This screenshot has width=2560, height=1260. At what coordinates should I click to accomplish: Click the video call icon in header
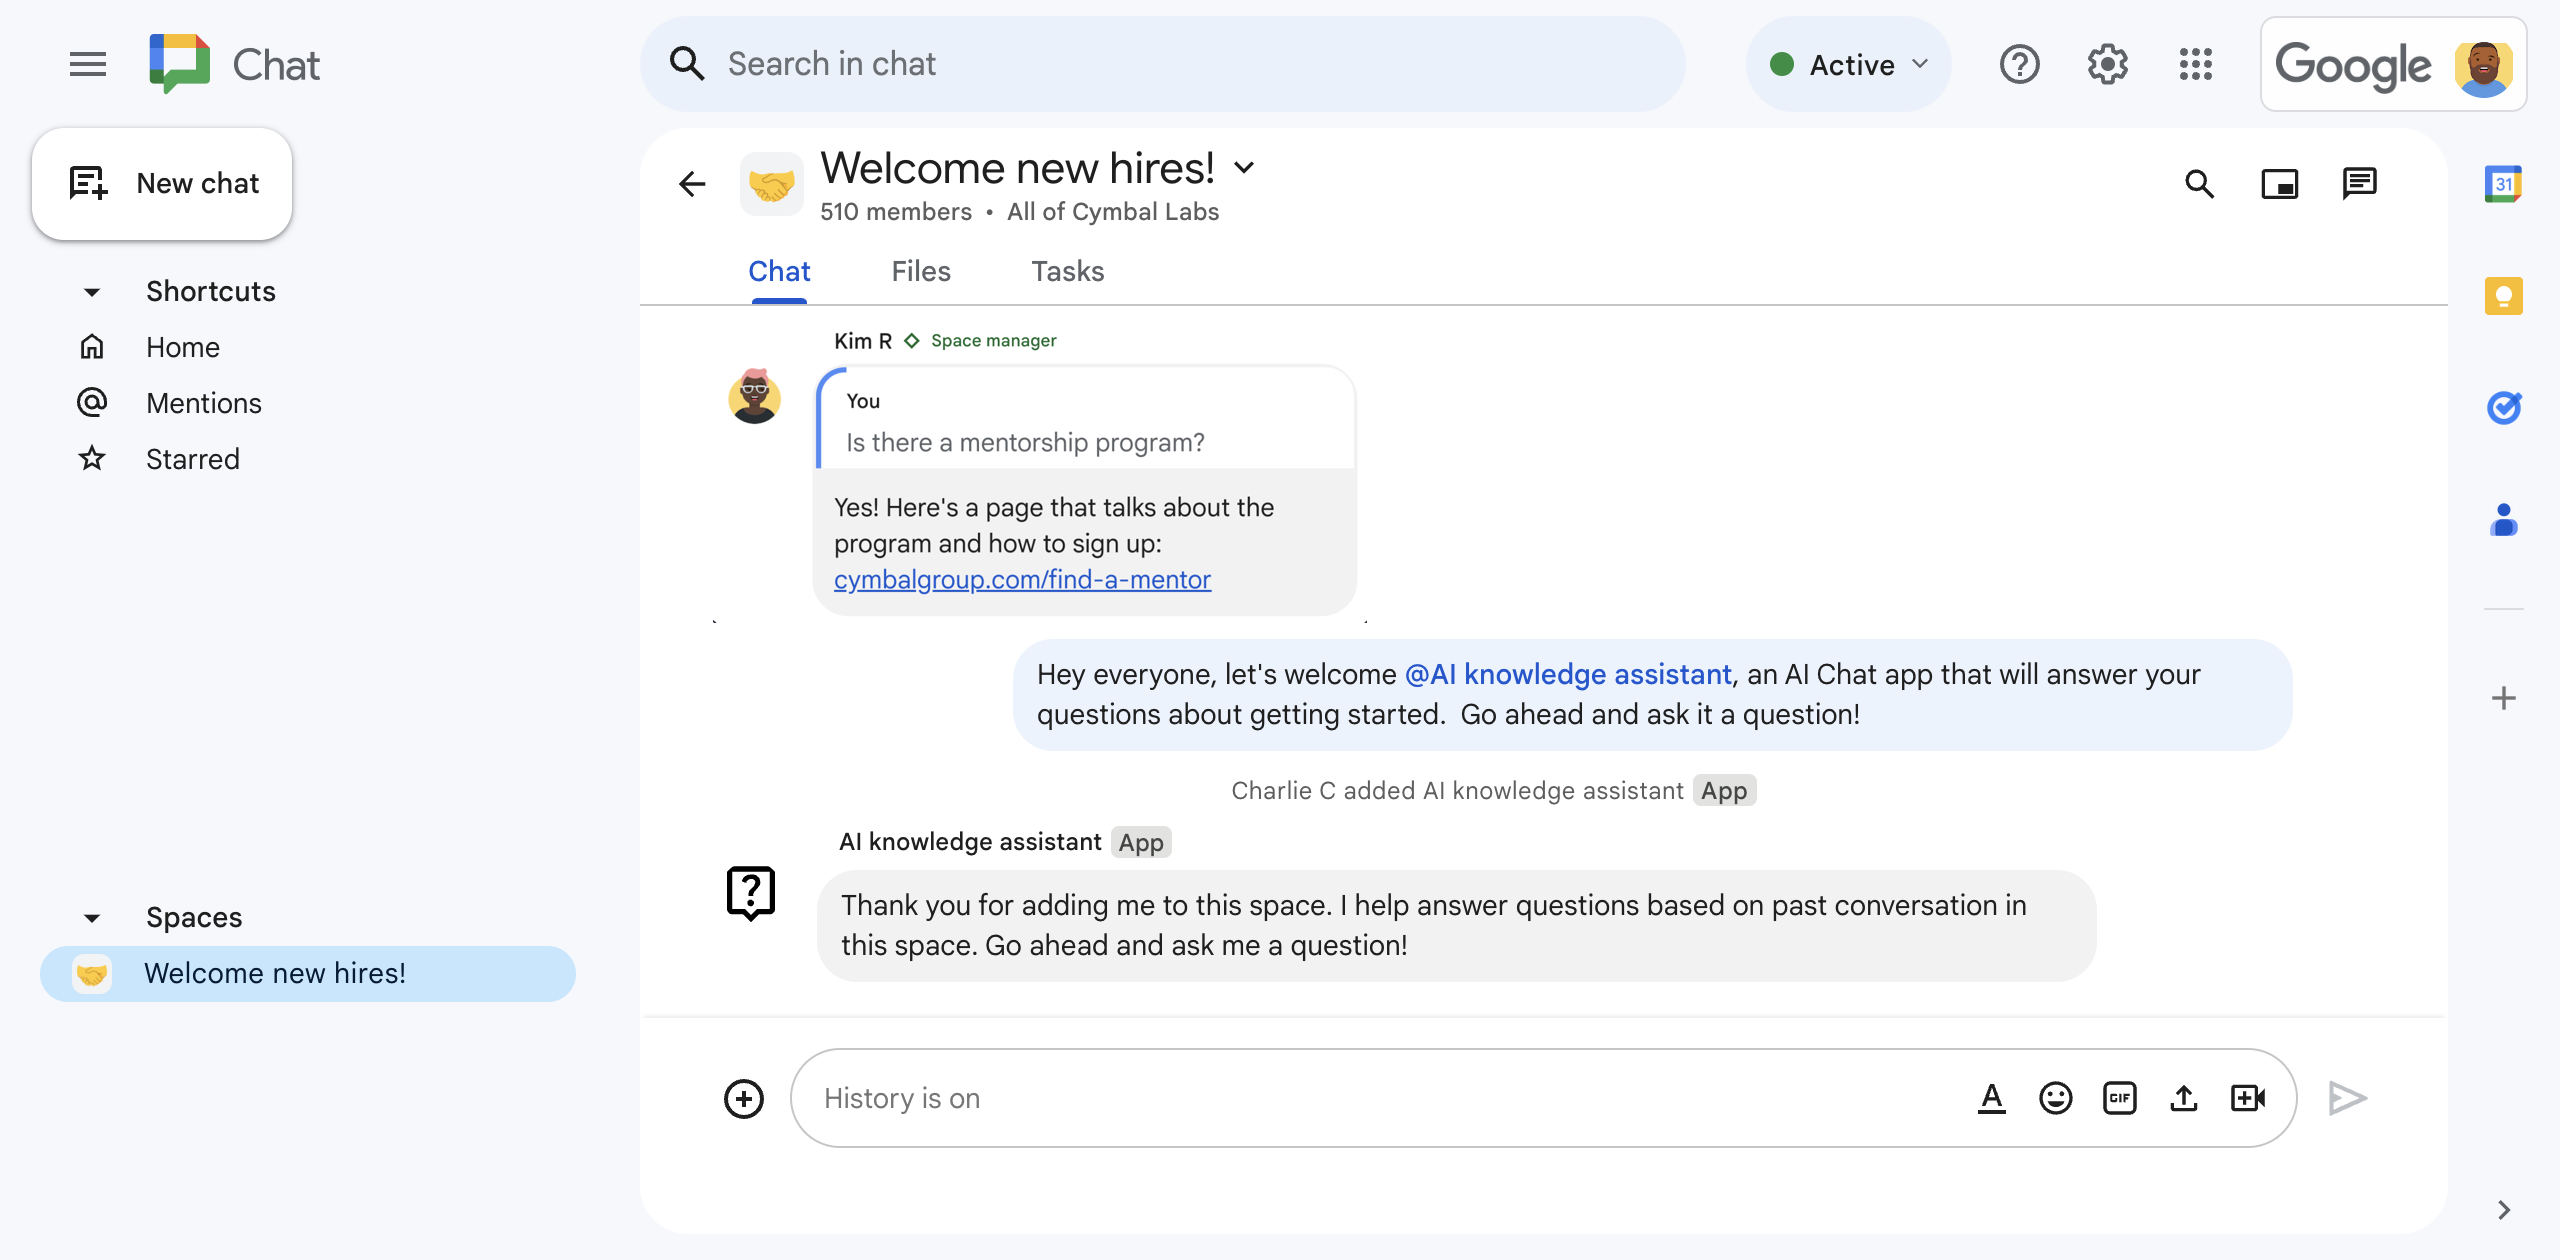(x=2282, y=181)
